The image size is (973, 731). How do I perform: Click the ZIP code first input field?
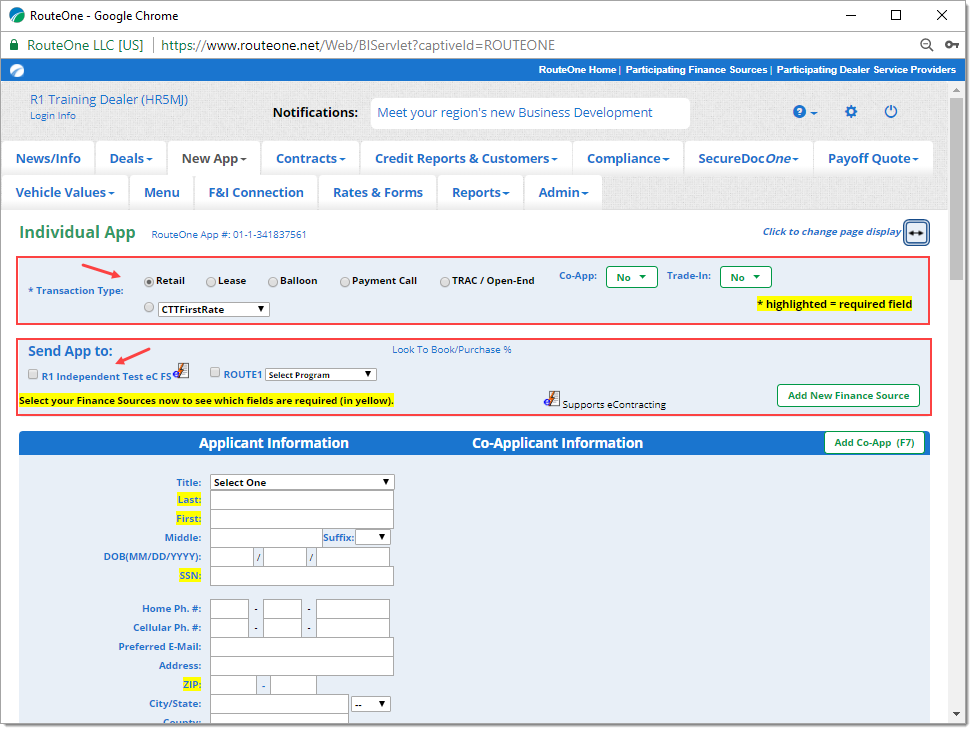(233, 685)
